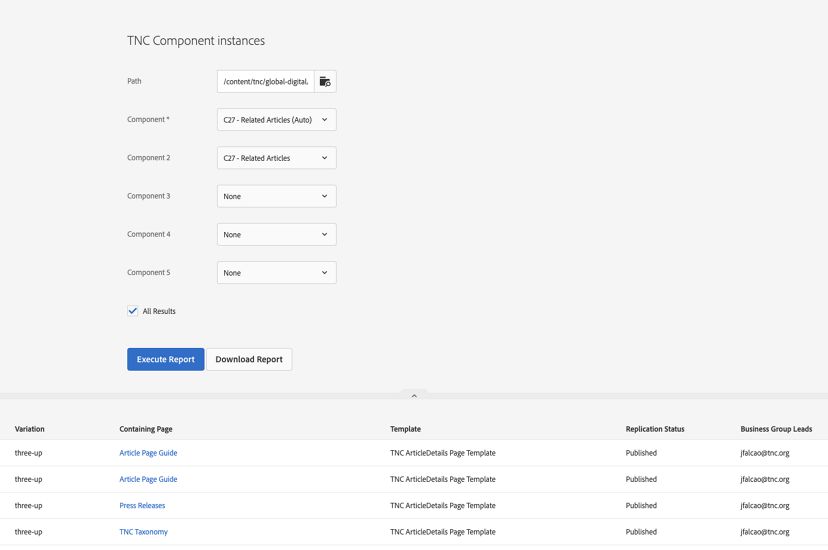Image resolution: width=828 pixels, height=550 pixels.
Task: Open the Component 3 dropdown
Action: coord(276,196)
